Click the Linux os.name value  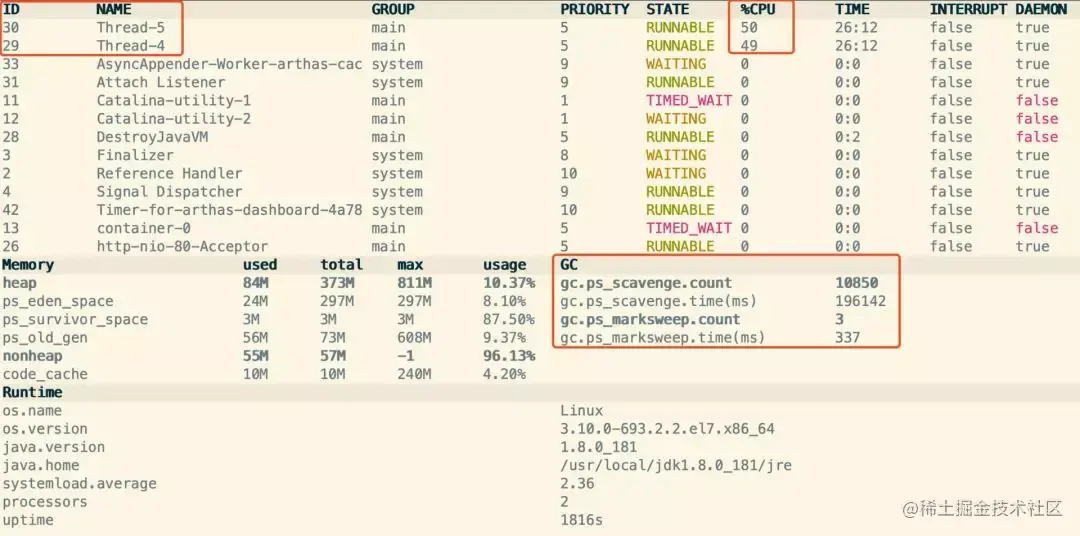582,411
